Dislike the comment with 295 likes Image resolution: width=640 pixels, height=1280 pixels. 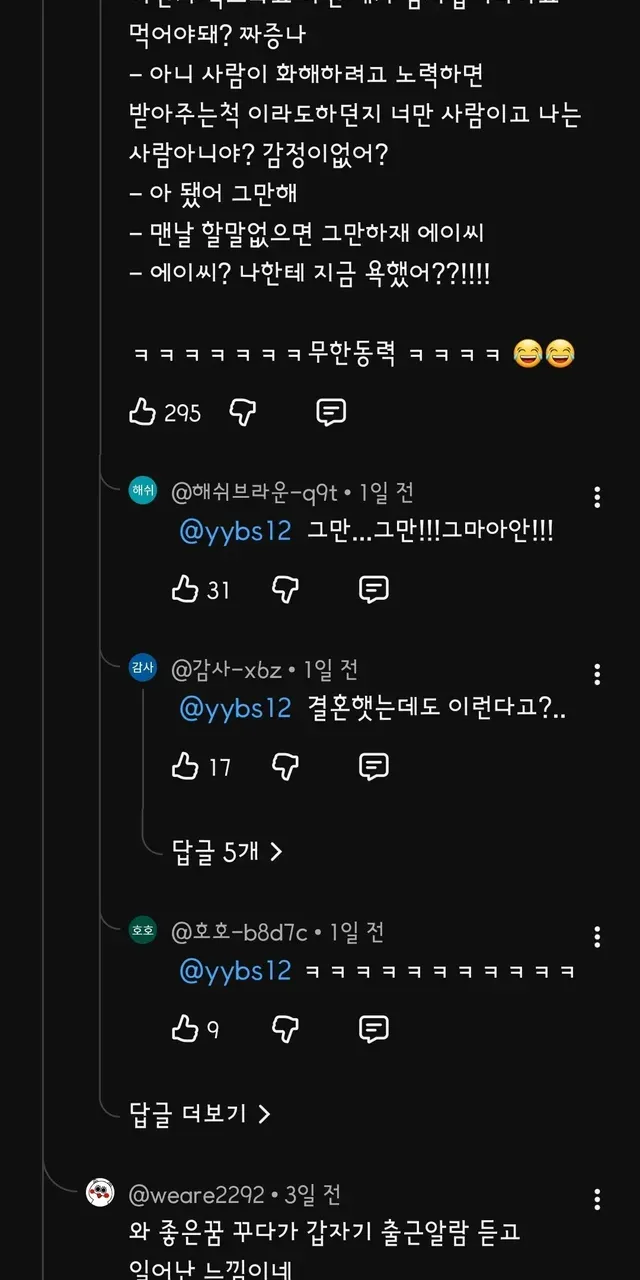point(243,412)
